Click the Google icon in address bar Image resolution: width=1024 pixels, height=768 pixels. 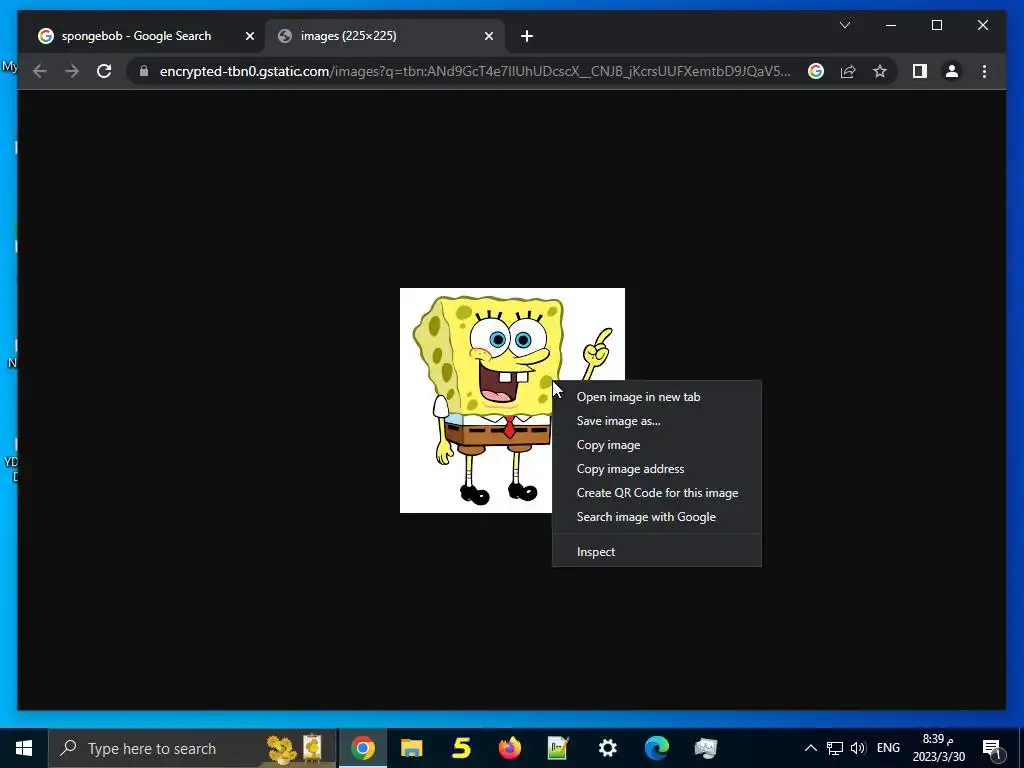click(816, 71)
